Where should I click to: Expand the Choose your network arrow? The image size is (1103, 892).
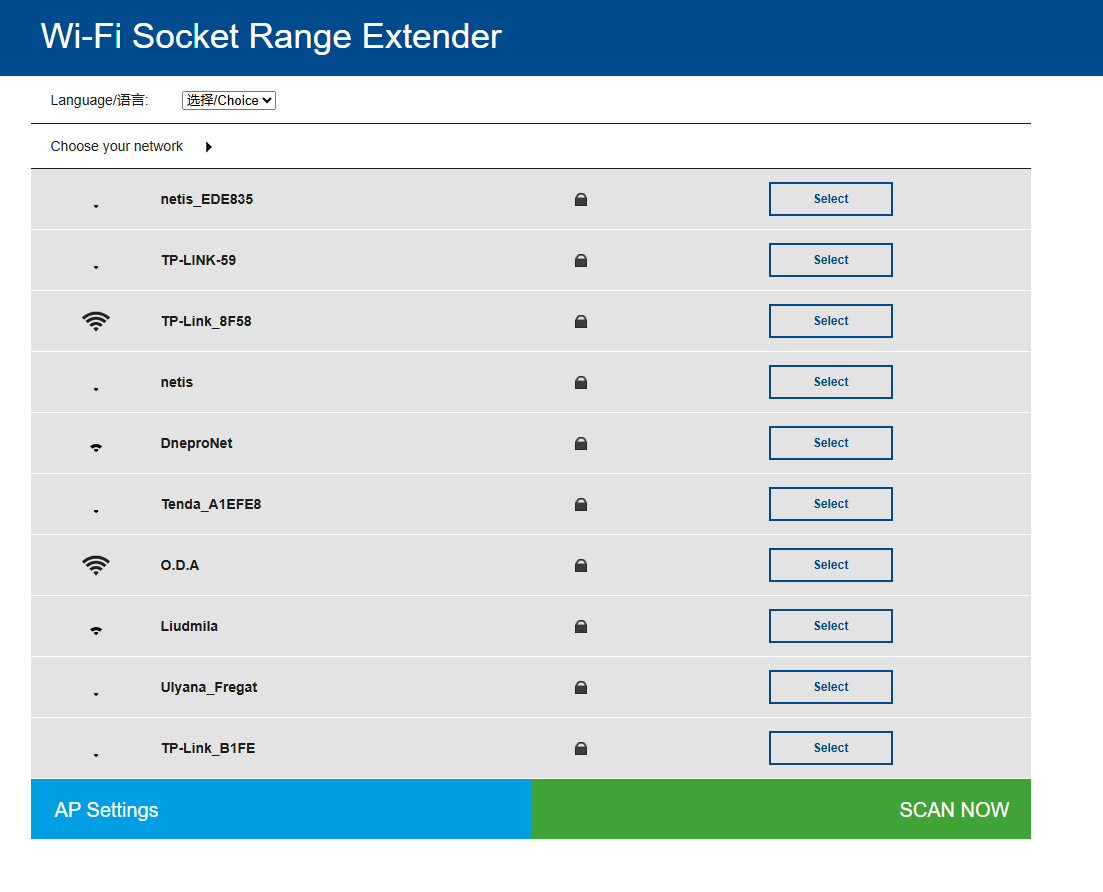pyautogui.click(x=208, y=147)
